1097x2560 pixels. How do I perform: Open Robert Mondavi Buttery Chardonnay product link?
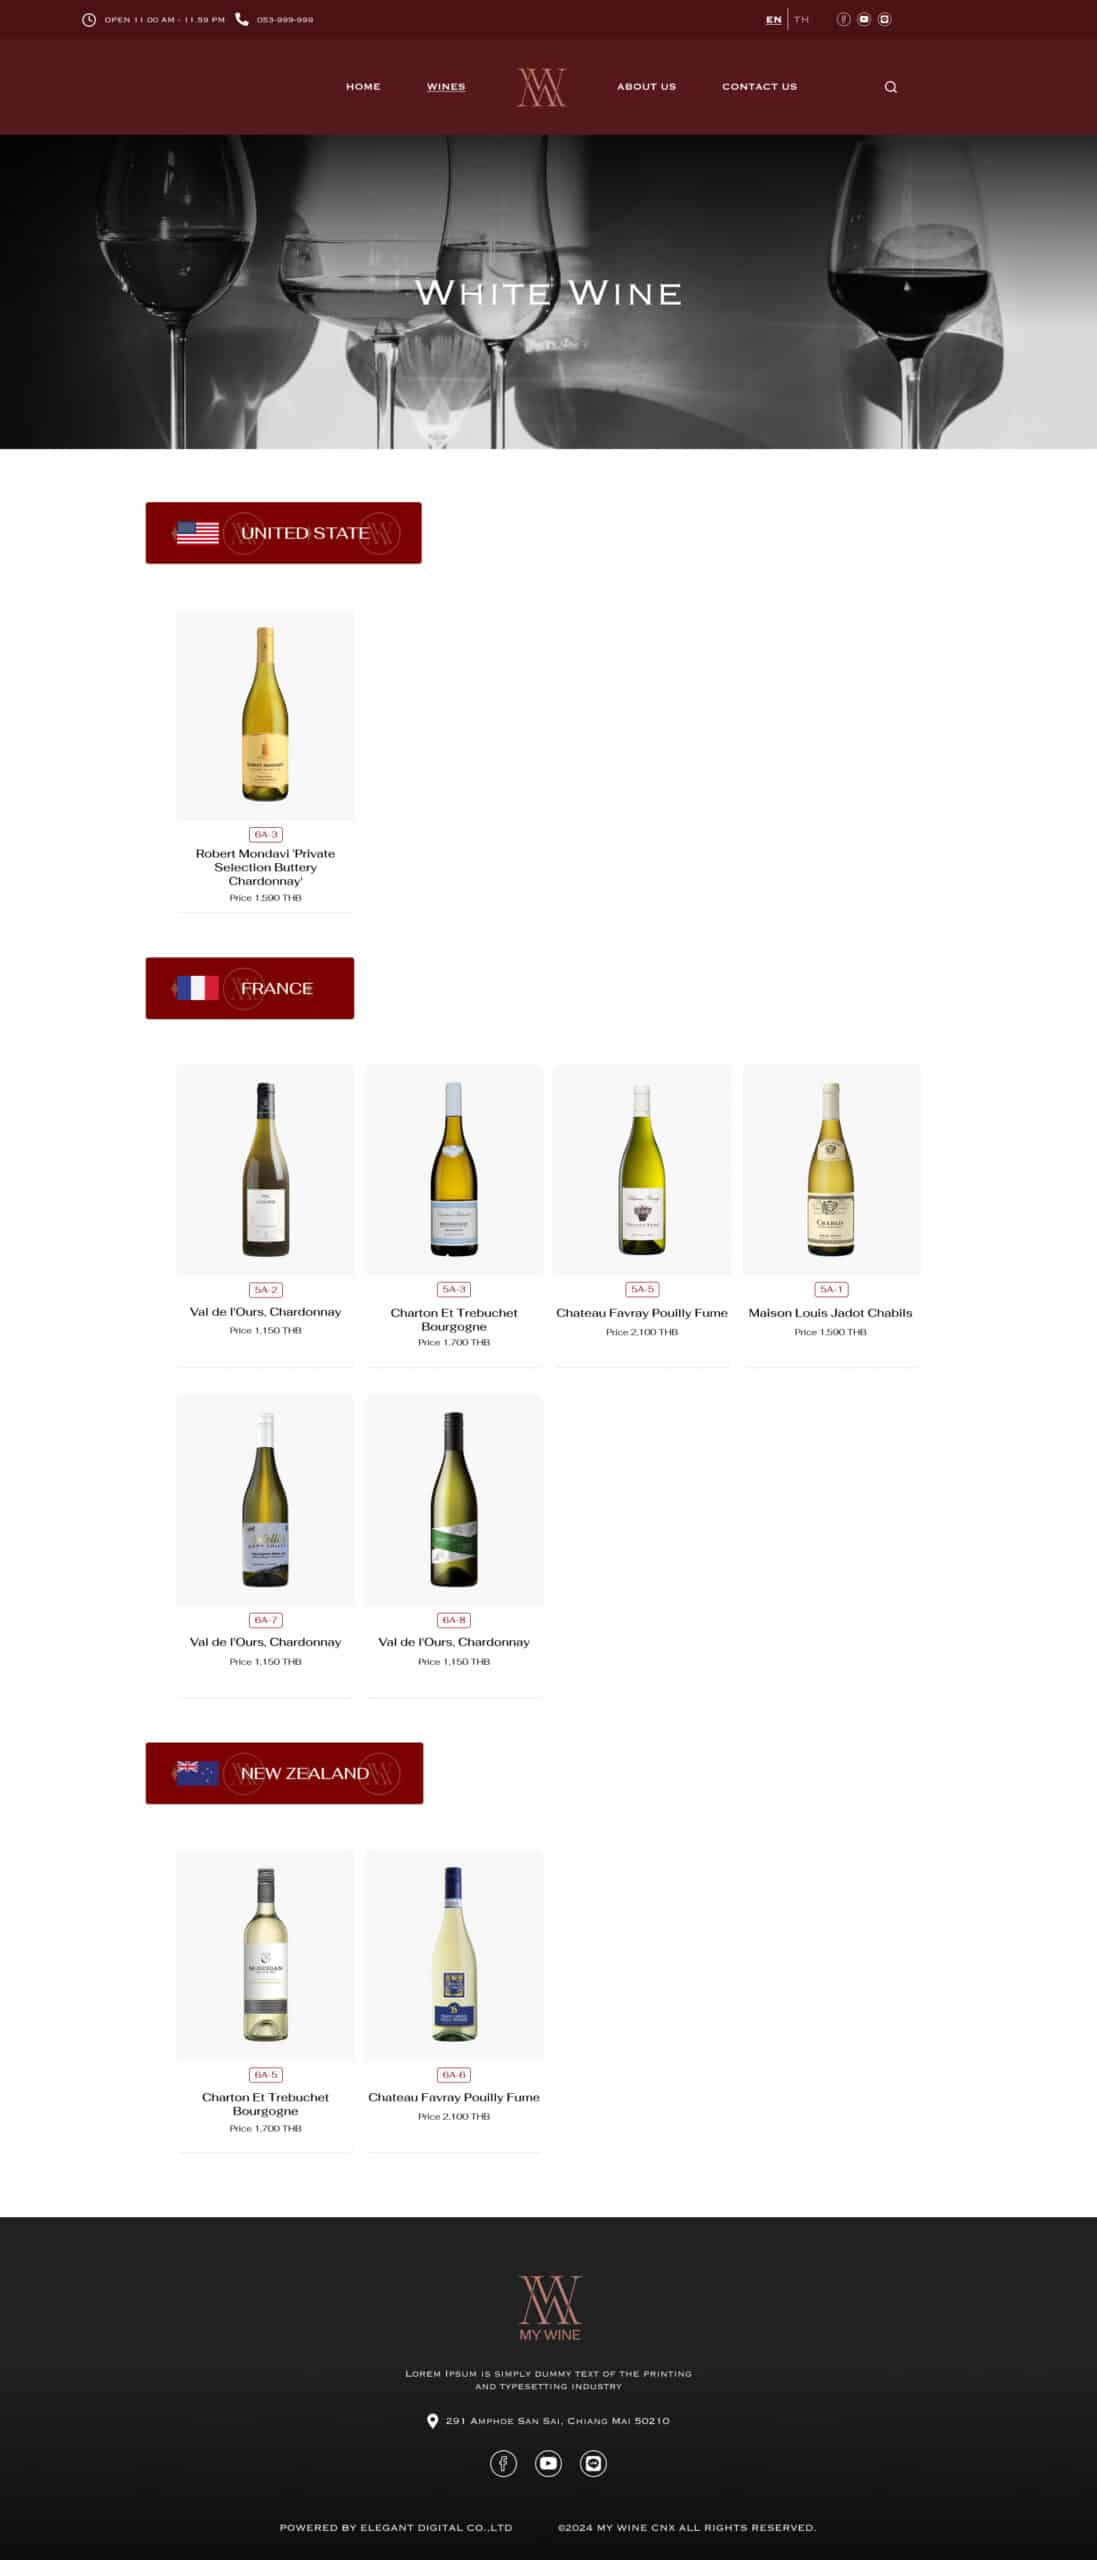(x=265, y=867)
